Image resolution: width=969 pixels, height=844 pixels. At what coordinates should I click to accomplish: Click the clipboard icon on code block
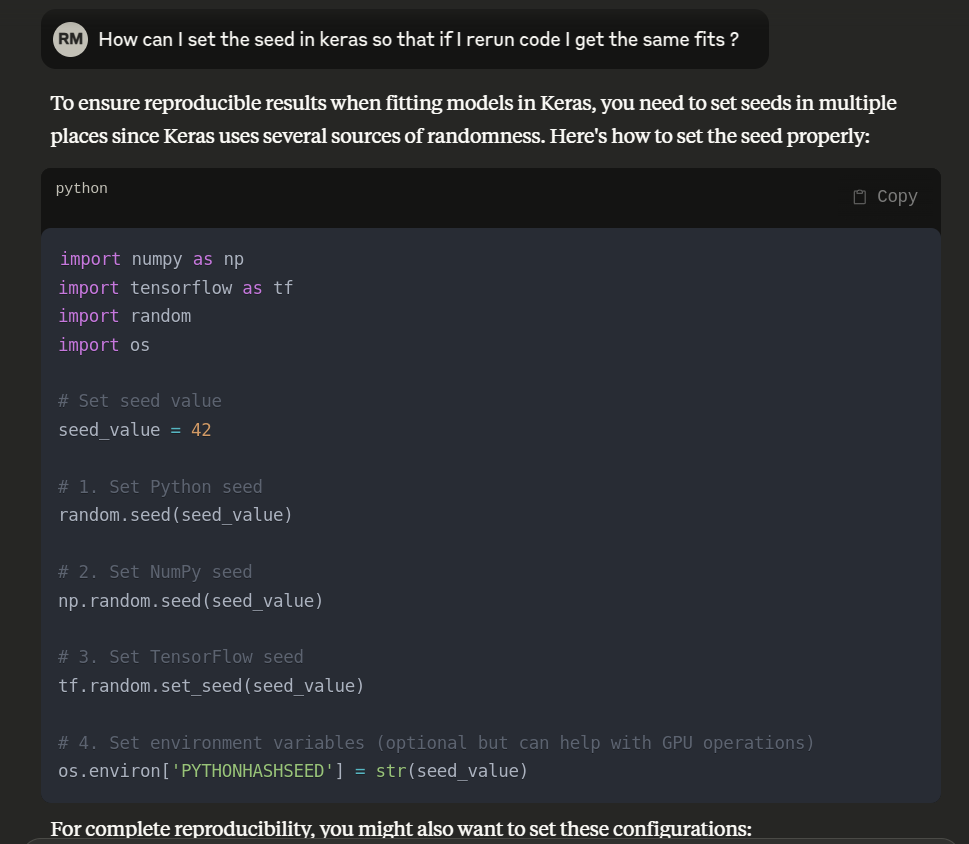click(x=860, y=197)
